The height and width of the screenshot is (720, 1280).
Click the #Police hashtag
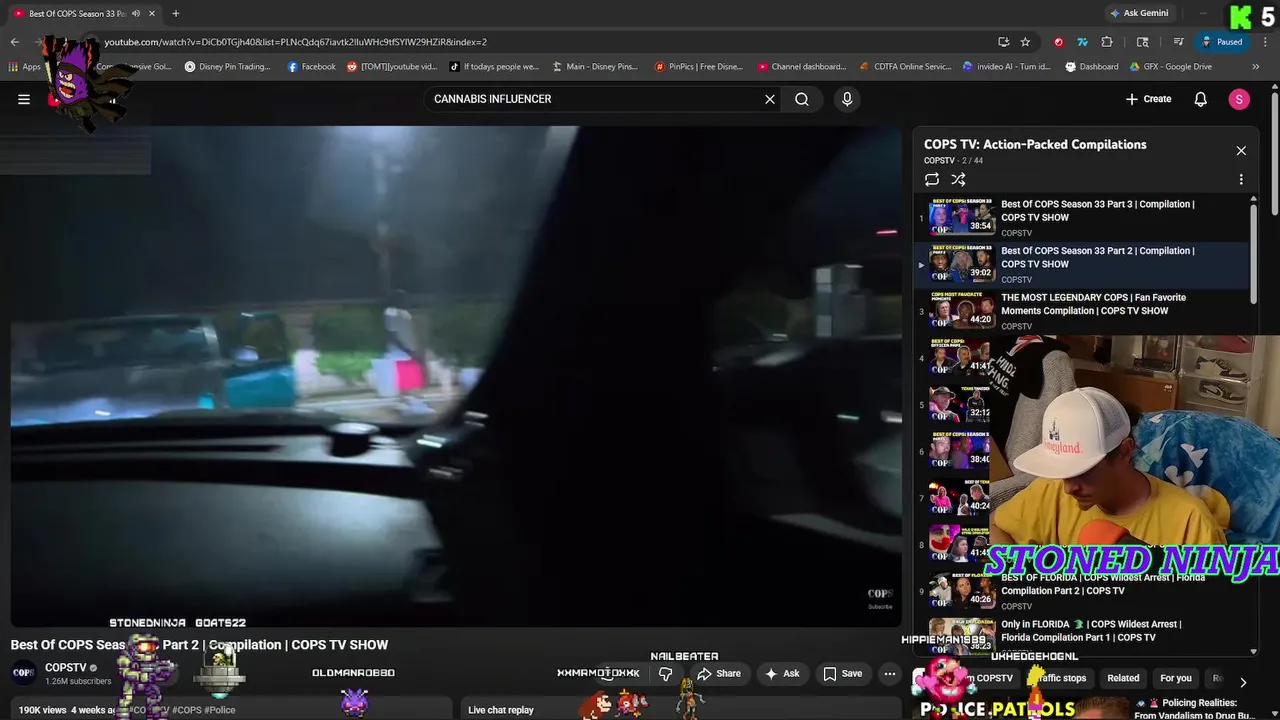tap(220, 710)
